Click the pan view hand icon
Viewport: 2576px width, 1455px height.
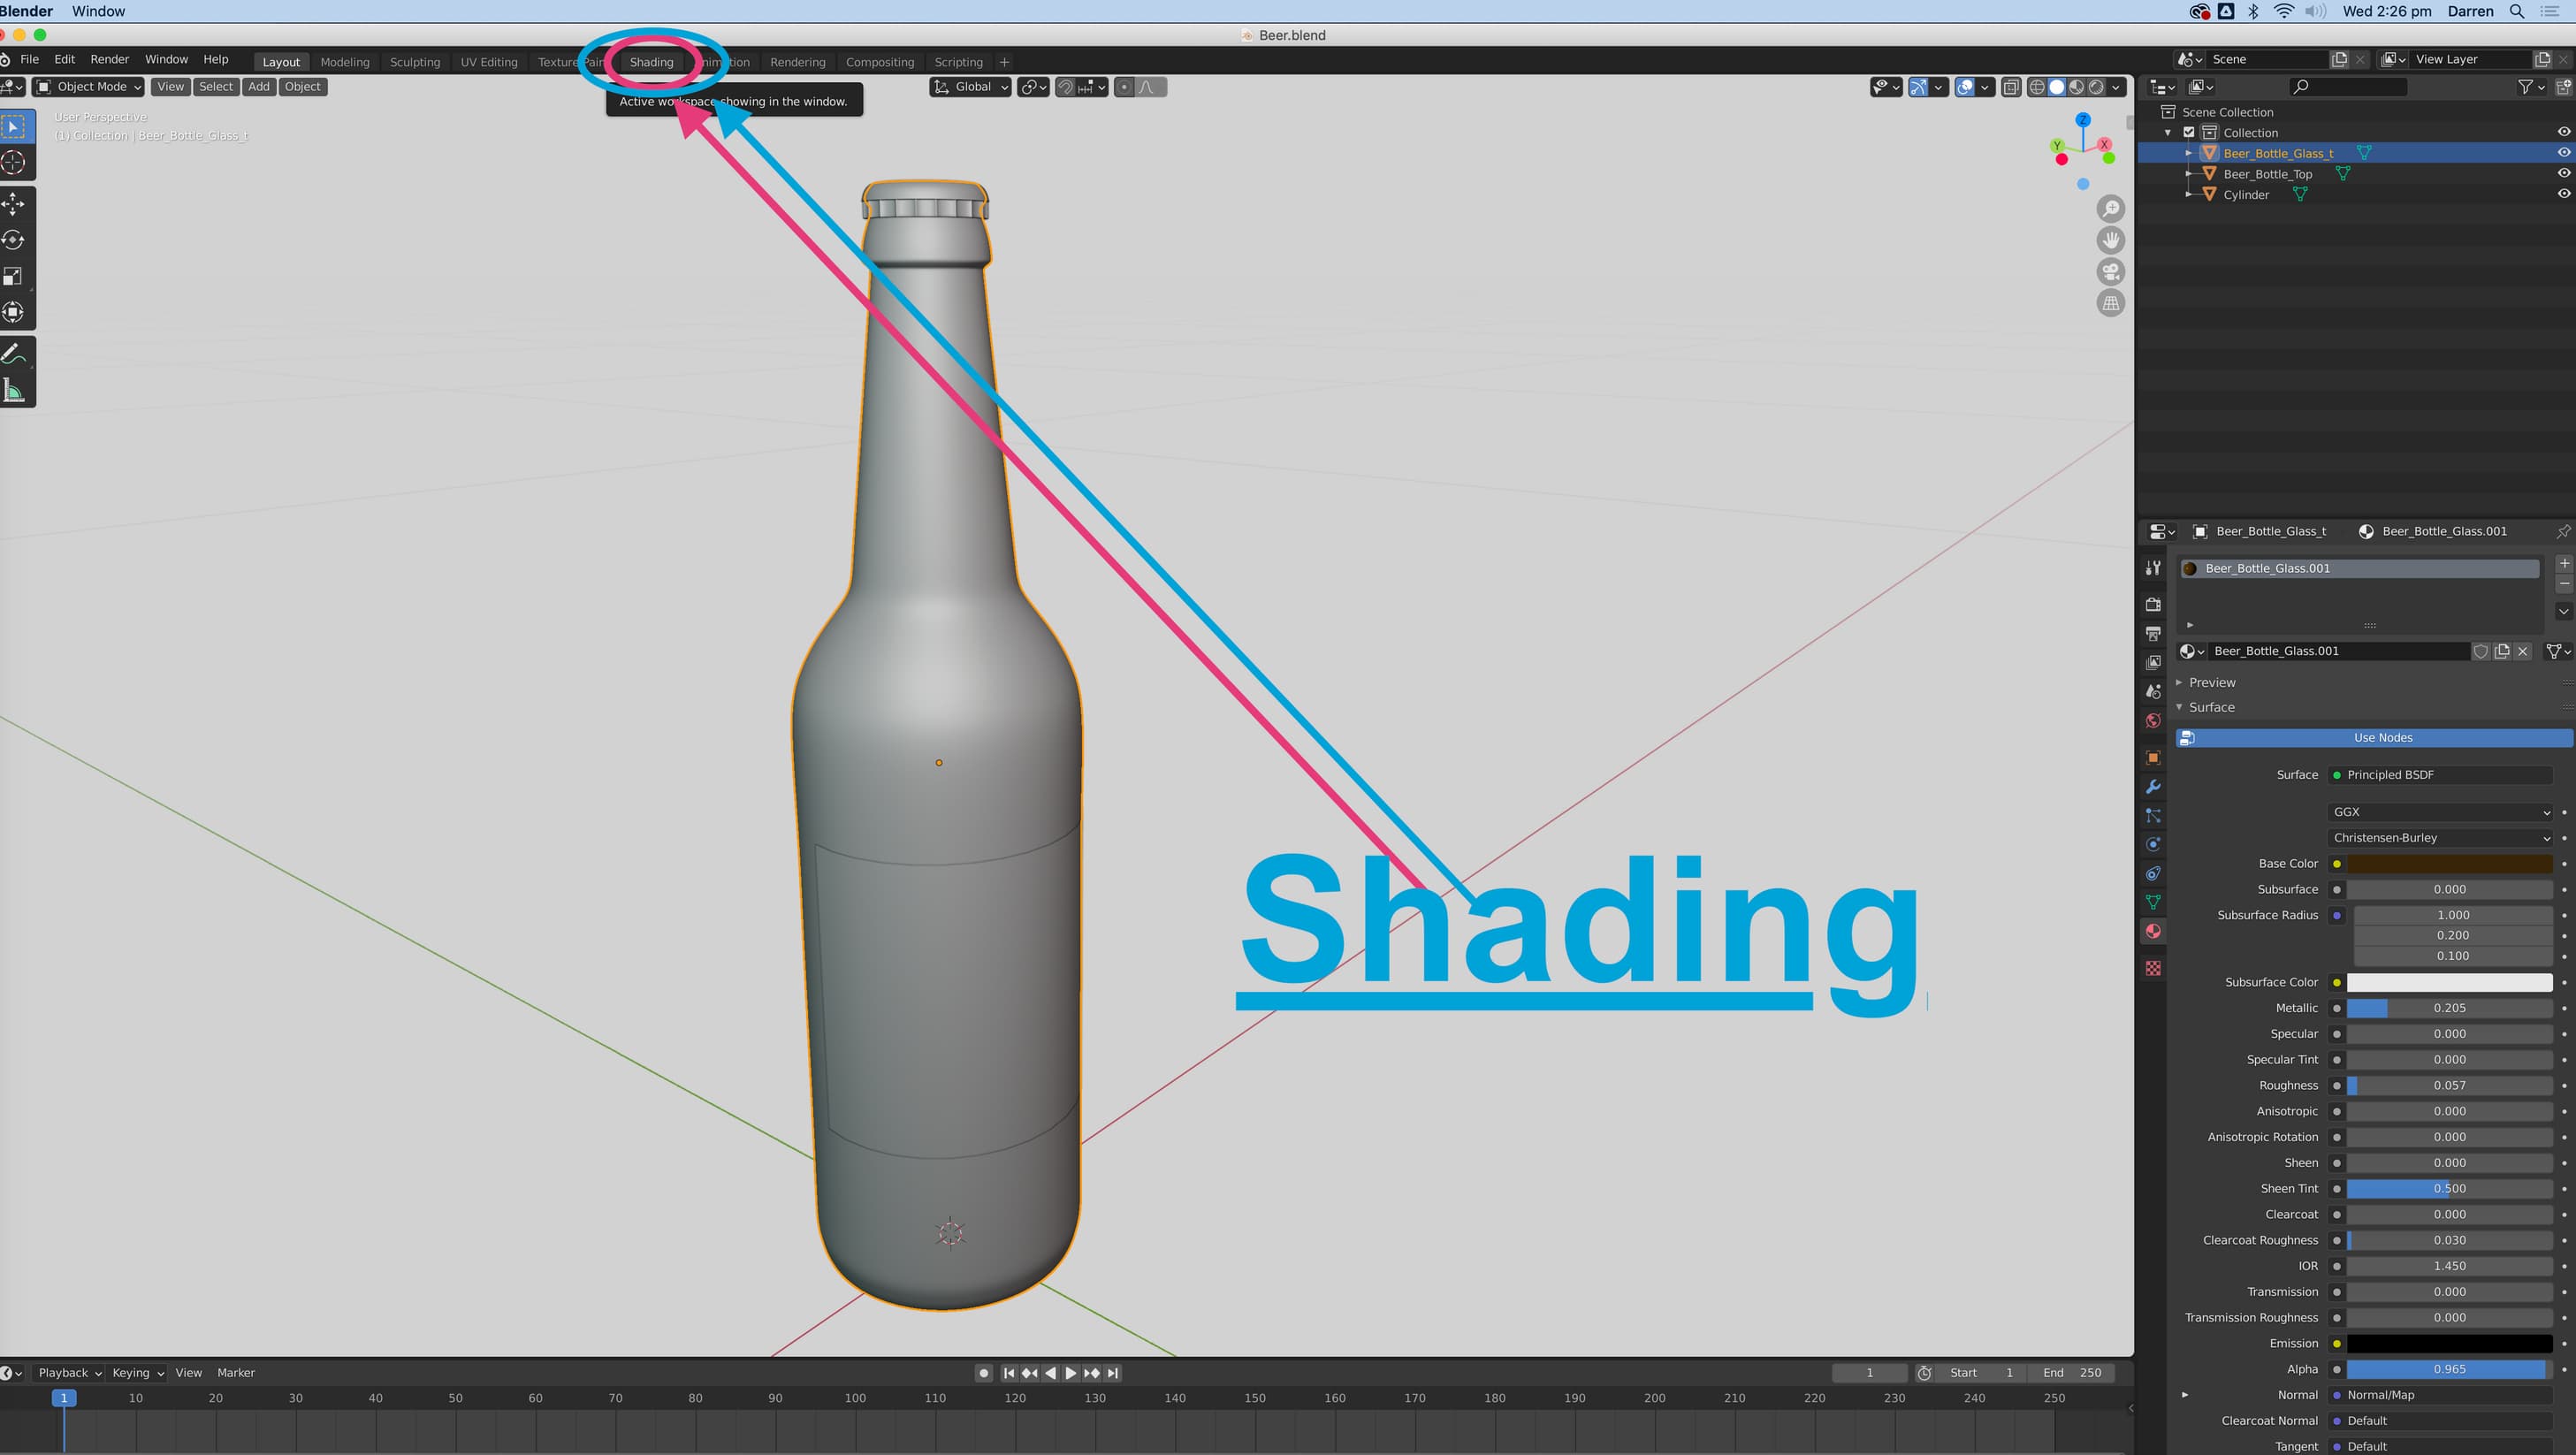coord(2110,240)
